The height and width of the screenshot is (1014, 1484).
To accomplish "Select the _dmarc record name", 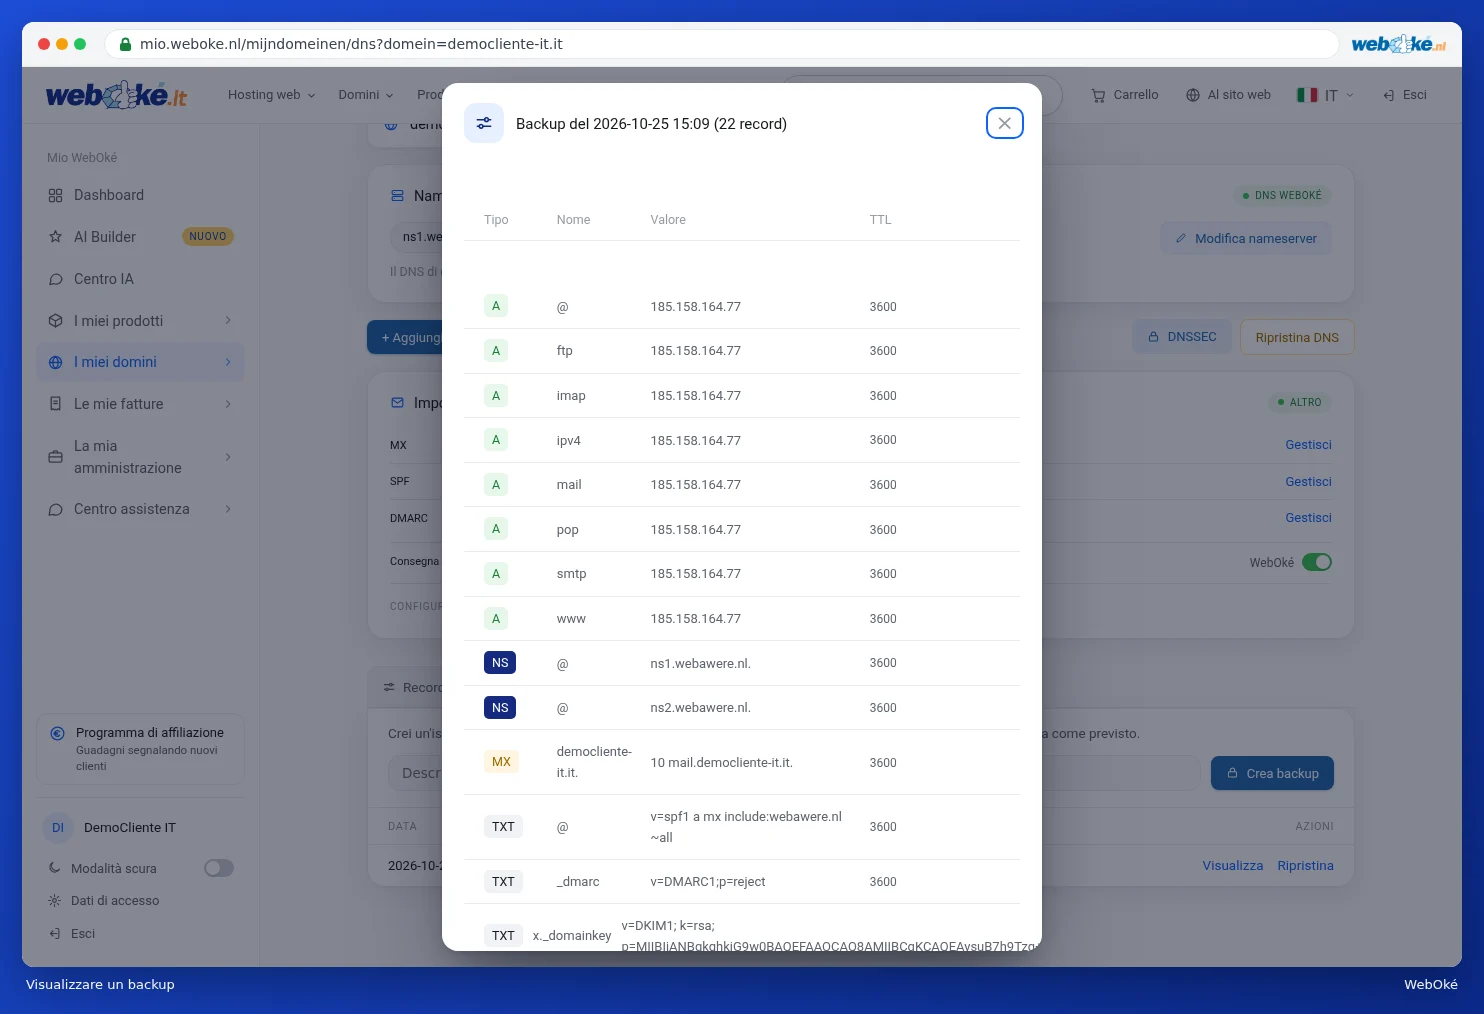I will click(578, 882).
